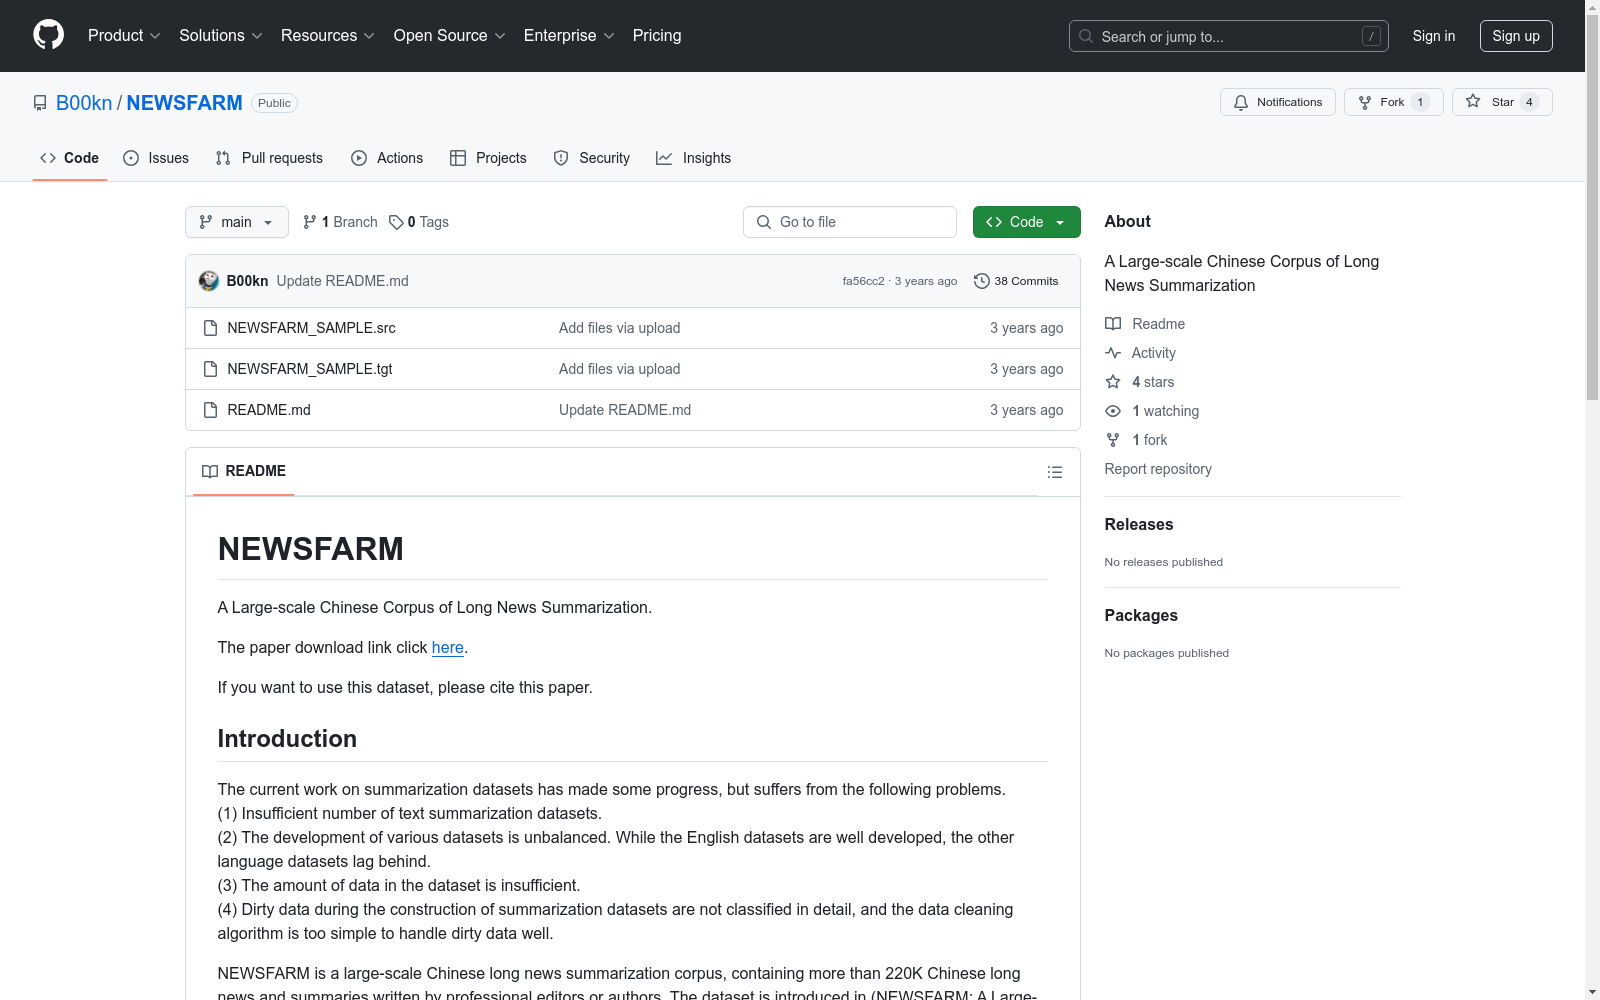Switch to the Issues tab
The image size is (1600, 1000).
click(156, 158)
